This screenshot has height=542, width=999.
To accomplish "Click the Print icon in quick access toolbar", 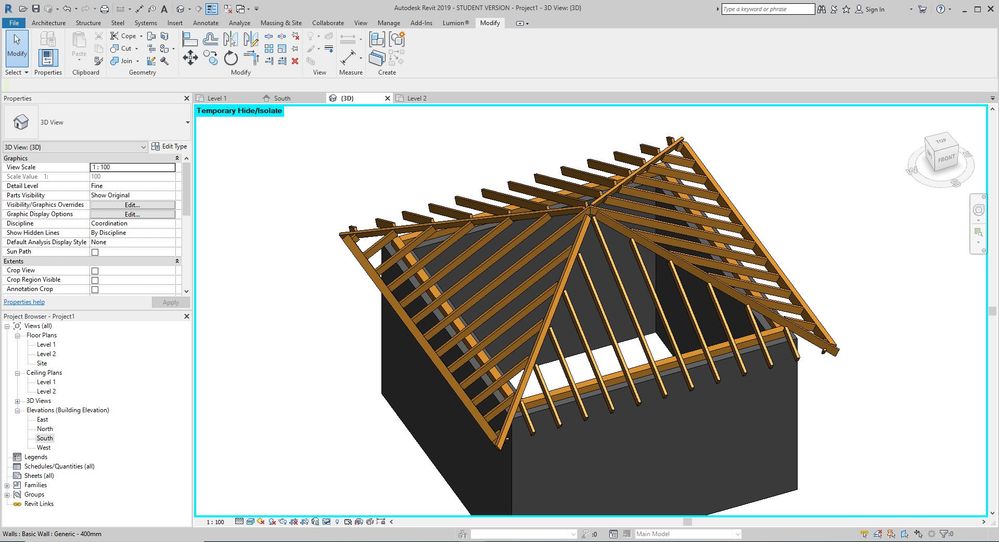I will pyautogui.click(x=104, y=9).
